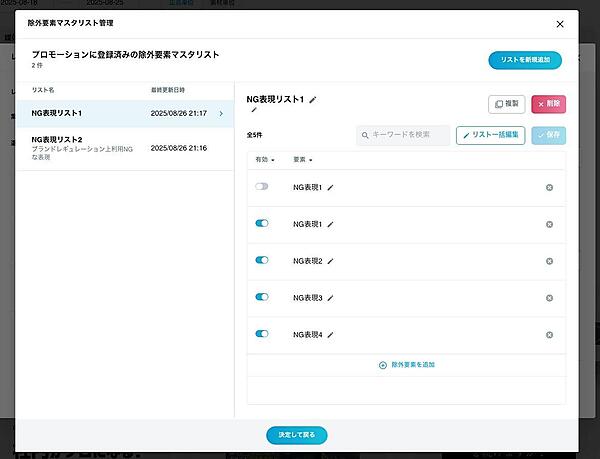The width and height of the screenshot is (600, 459).
Task: Click the pencil icon beside the NG表現リスト1 title
Action: tap(313, 100)
